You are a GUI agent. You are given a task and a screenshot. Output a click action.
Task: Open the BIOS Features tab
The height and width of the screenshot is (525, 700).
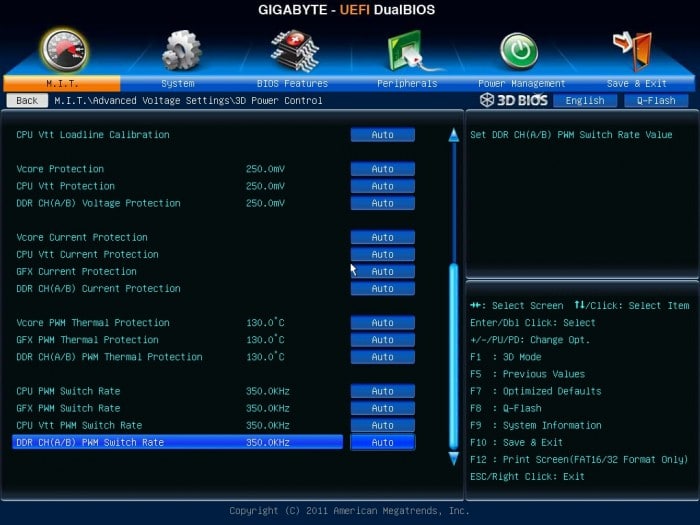coord(292,83)
